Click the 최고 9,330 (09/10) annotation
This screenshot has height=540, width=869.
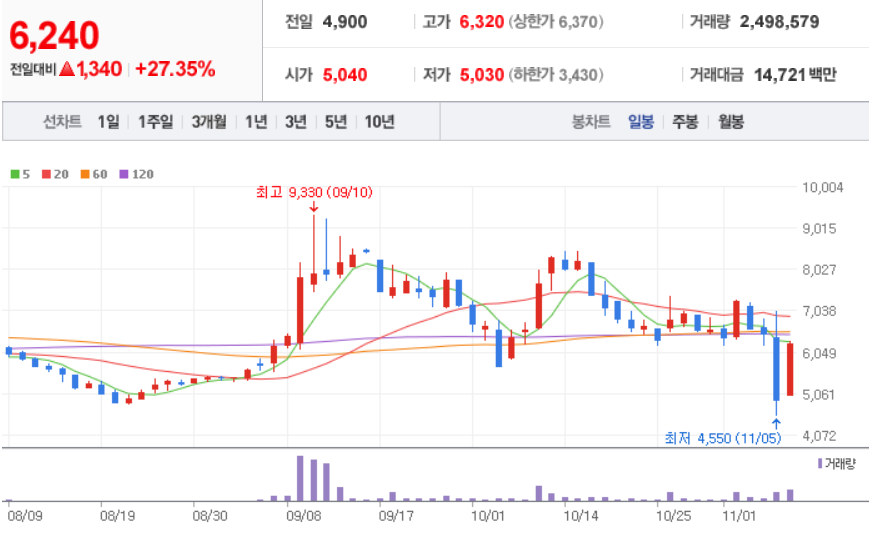(314, 192)
